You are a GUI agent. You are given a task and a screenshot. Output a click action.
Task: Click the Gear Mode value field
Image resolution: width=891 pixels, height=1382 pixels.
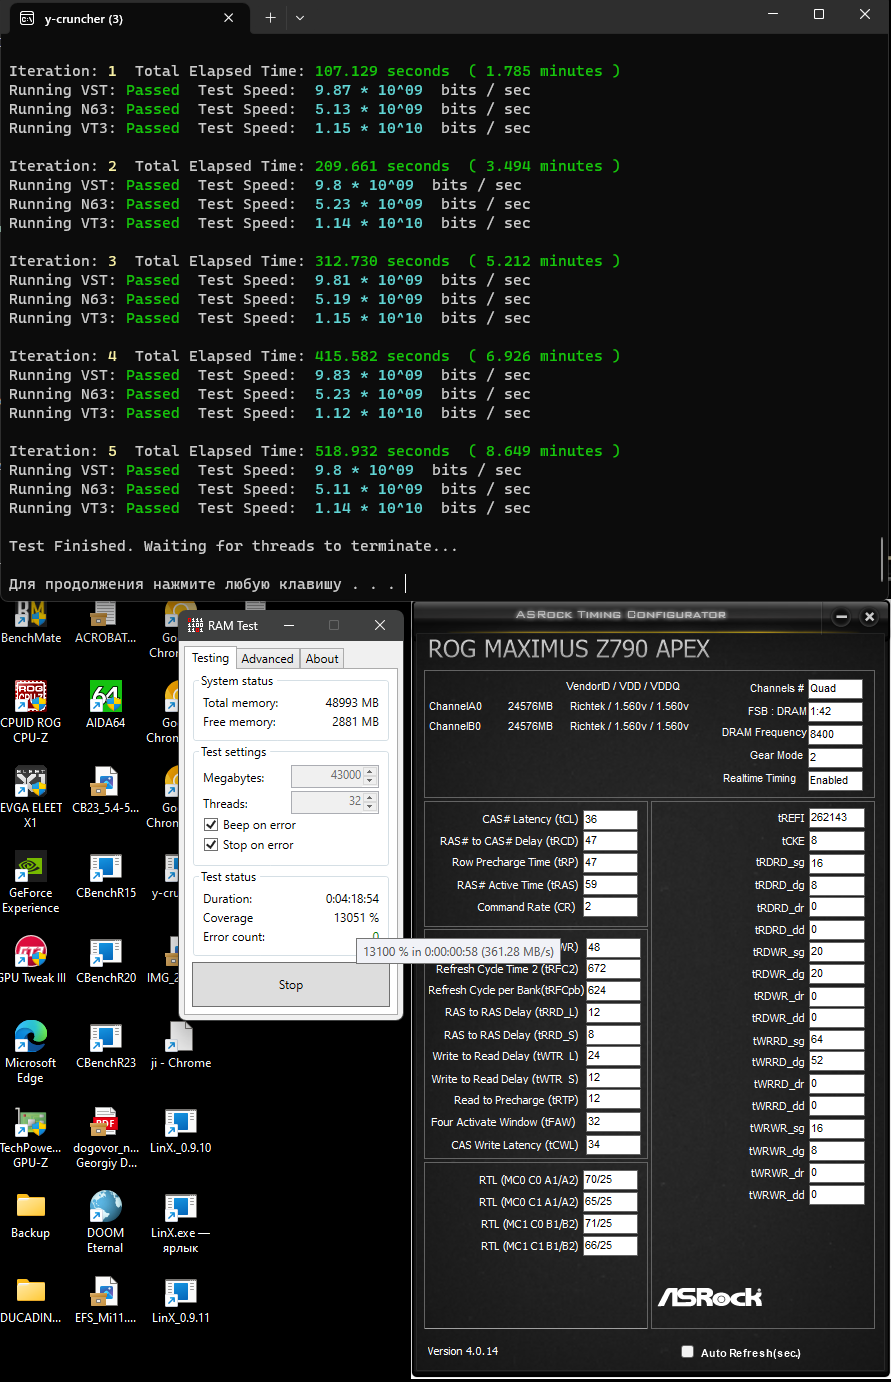pos(835,757)
